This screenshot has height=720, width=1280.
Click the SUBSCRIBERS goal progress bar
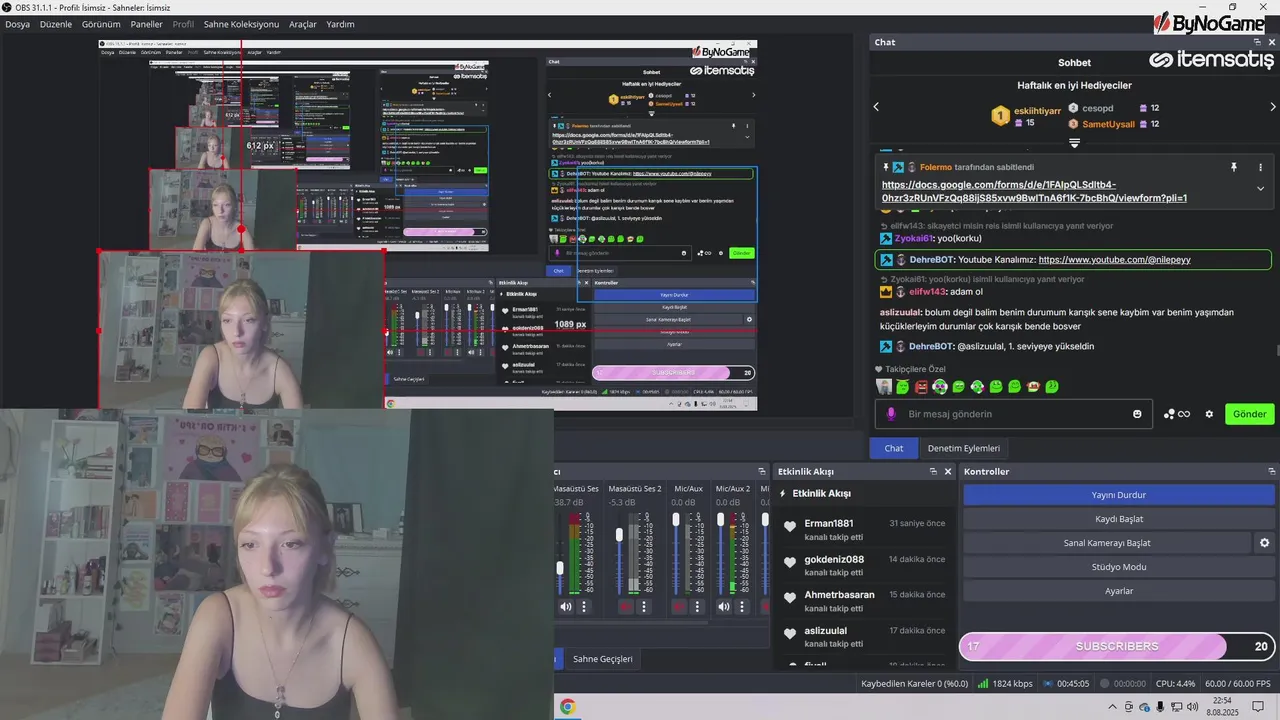point(1117,647)
